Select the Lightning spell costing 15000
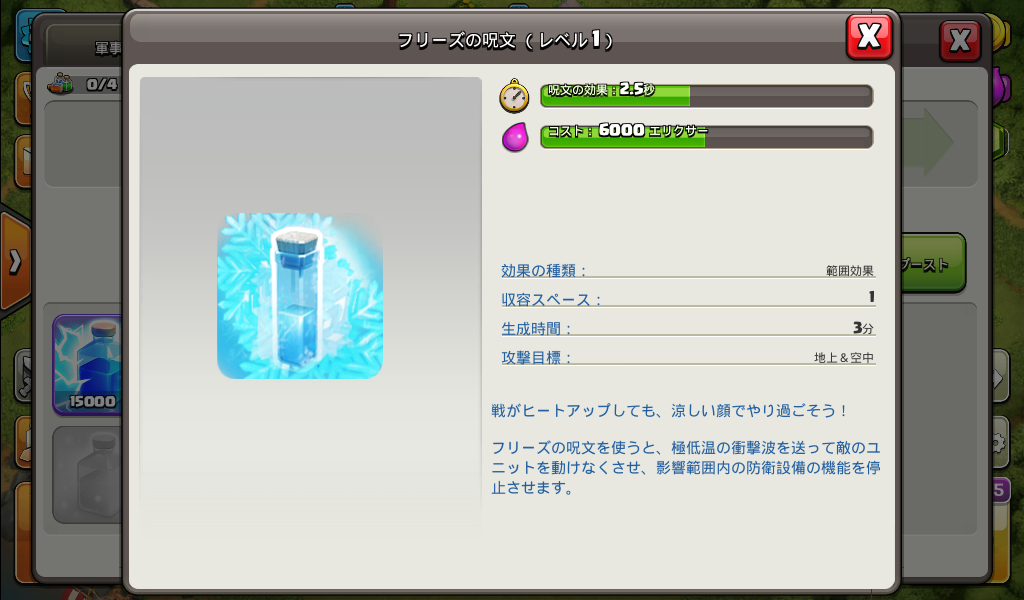Screen dimensions: 1024x600 coord(88,364)
